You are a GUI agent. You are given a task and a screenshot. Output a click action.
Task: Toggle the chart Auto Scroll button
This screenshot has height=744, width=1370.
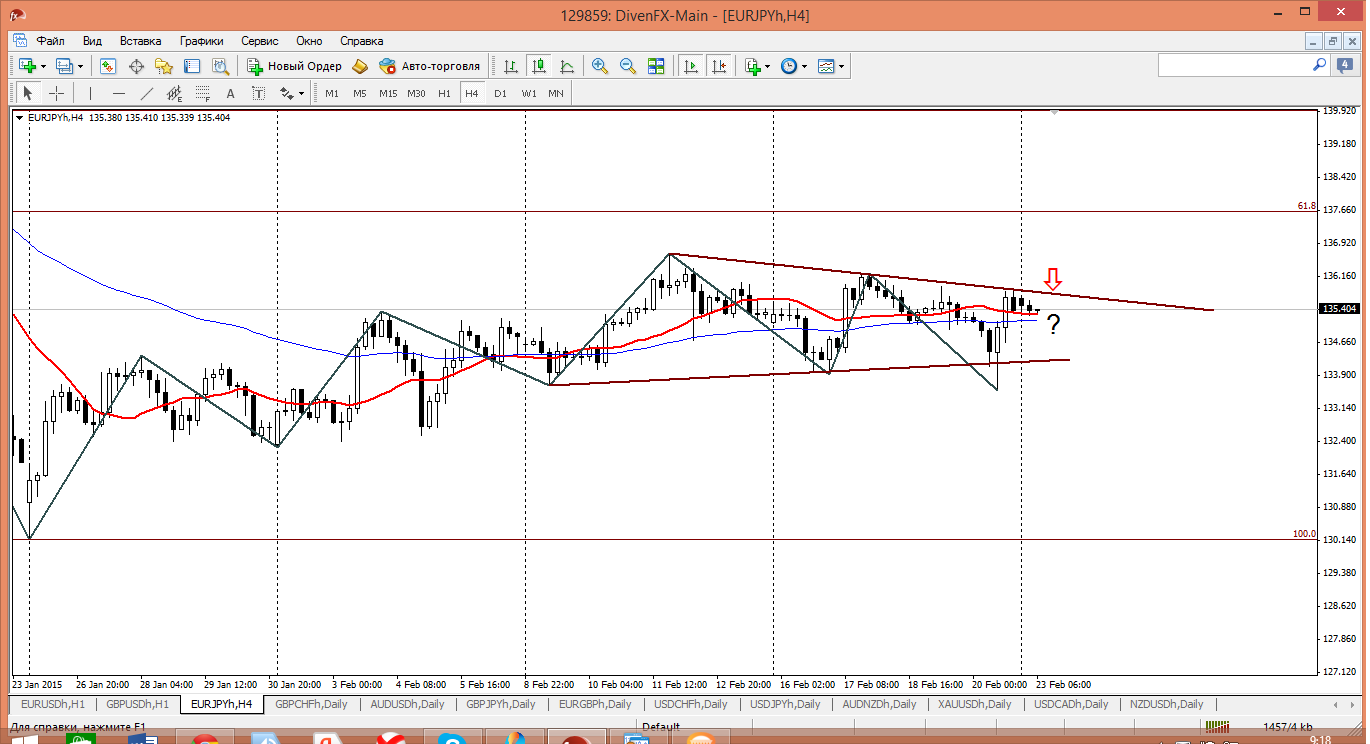[x=691, y=66]
